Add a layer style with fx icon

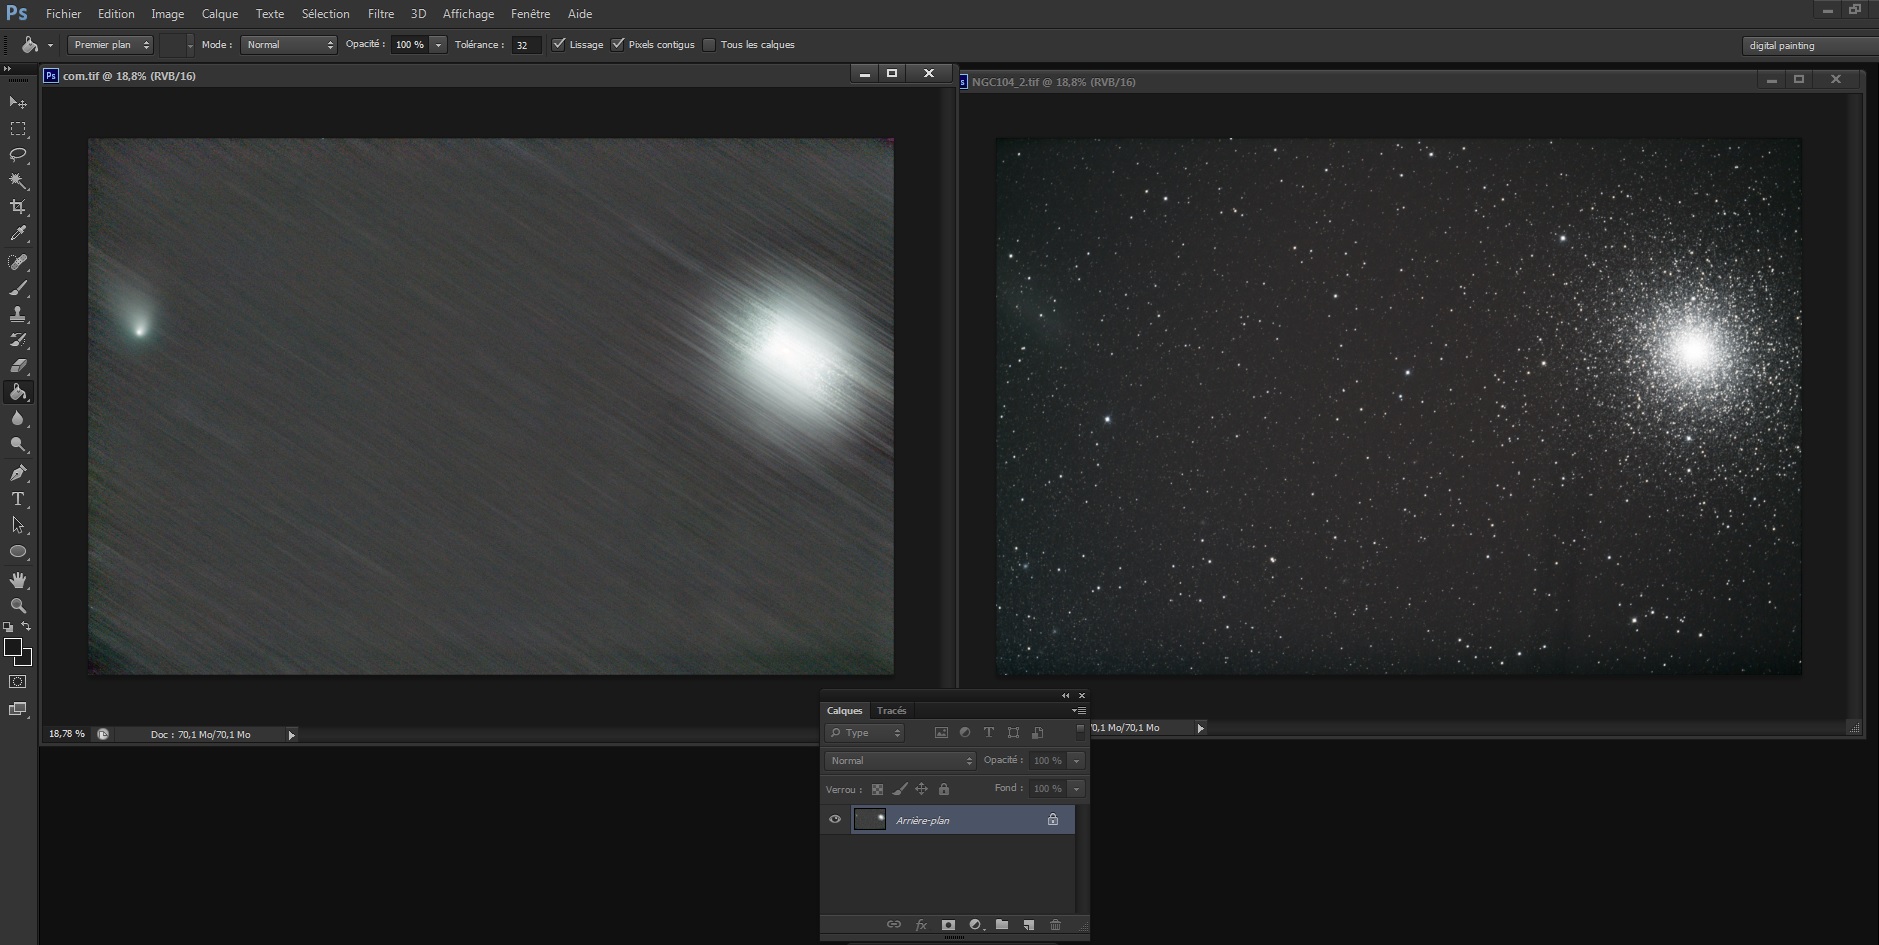tap(921, 925)
